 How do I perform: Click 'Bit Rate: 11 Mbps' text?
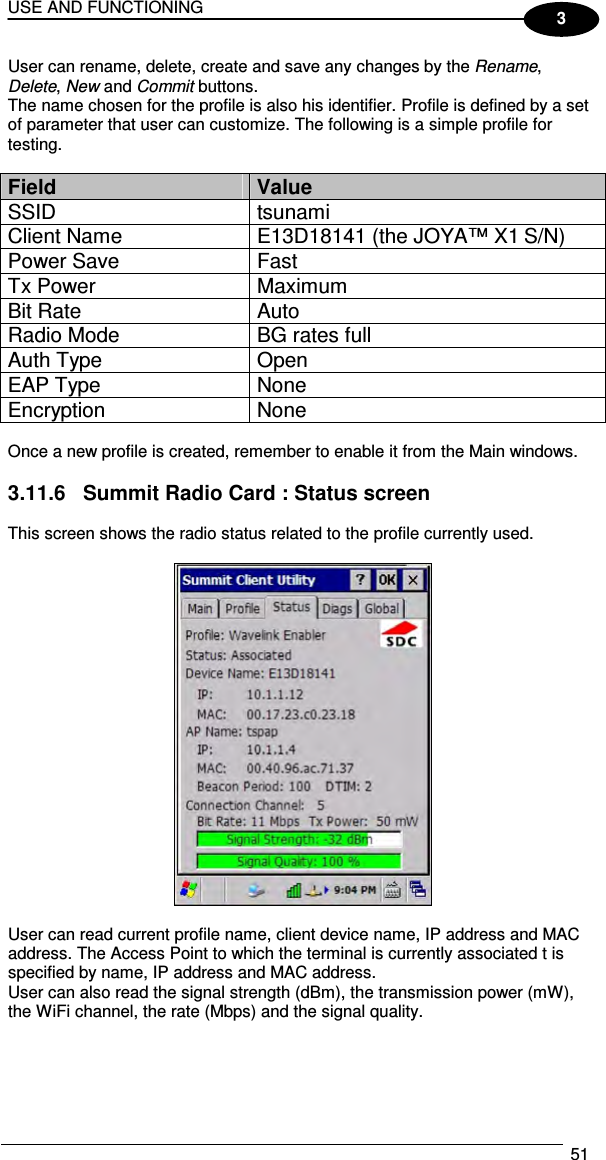click(248, 821)
